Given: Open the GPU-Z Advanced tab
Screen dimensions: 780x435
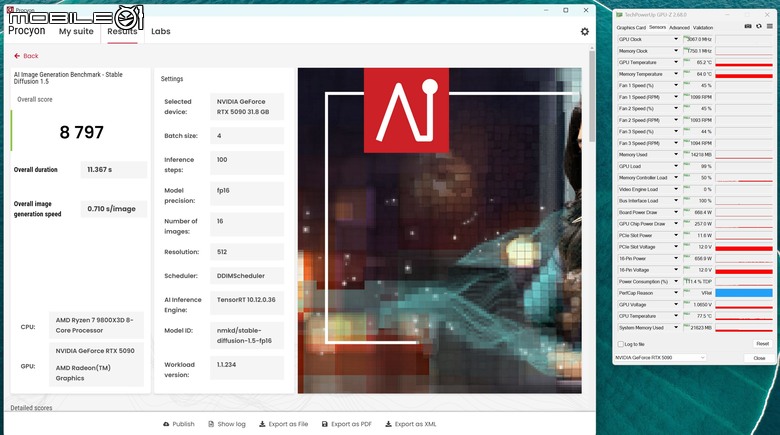Looking at the screenshot, I should click(x=679, y=27).
